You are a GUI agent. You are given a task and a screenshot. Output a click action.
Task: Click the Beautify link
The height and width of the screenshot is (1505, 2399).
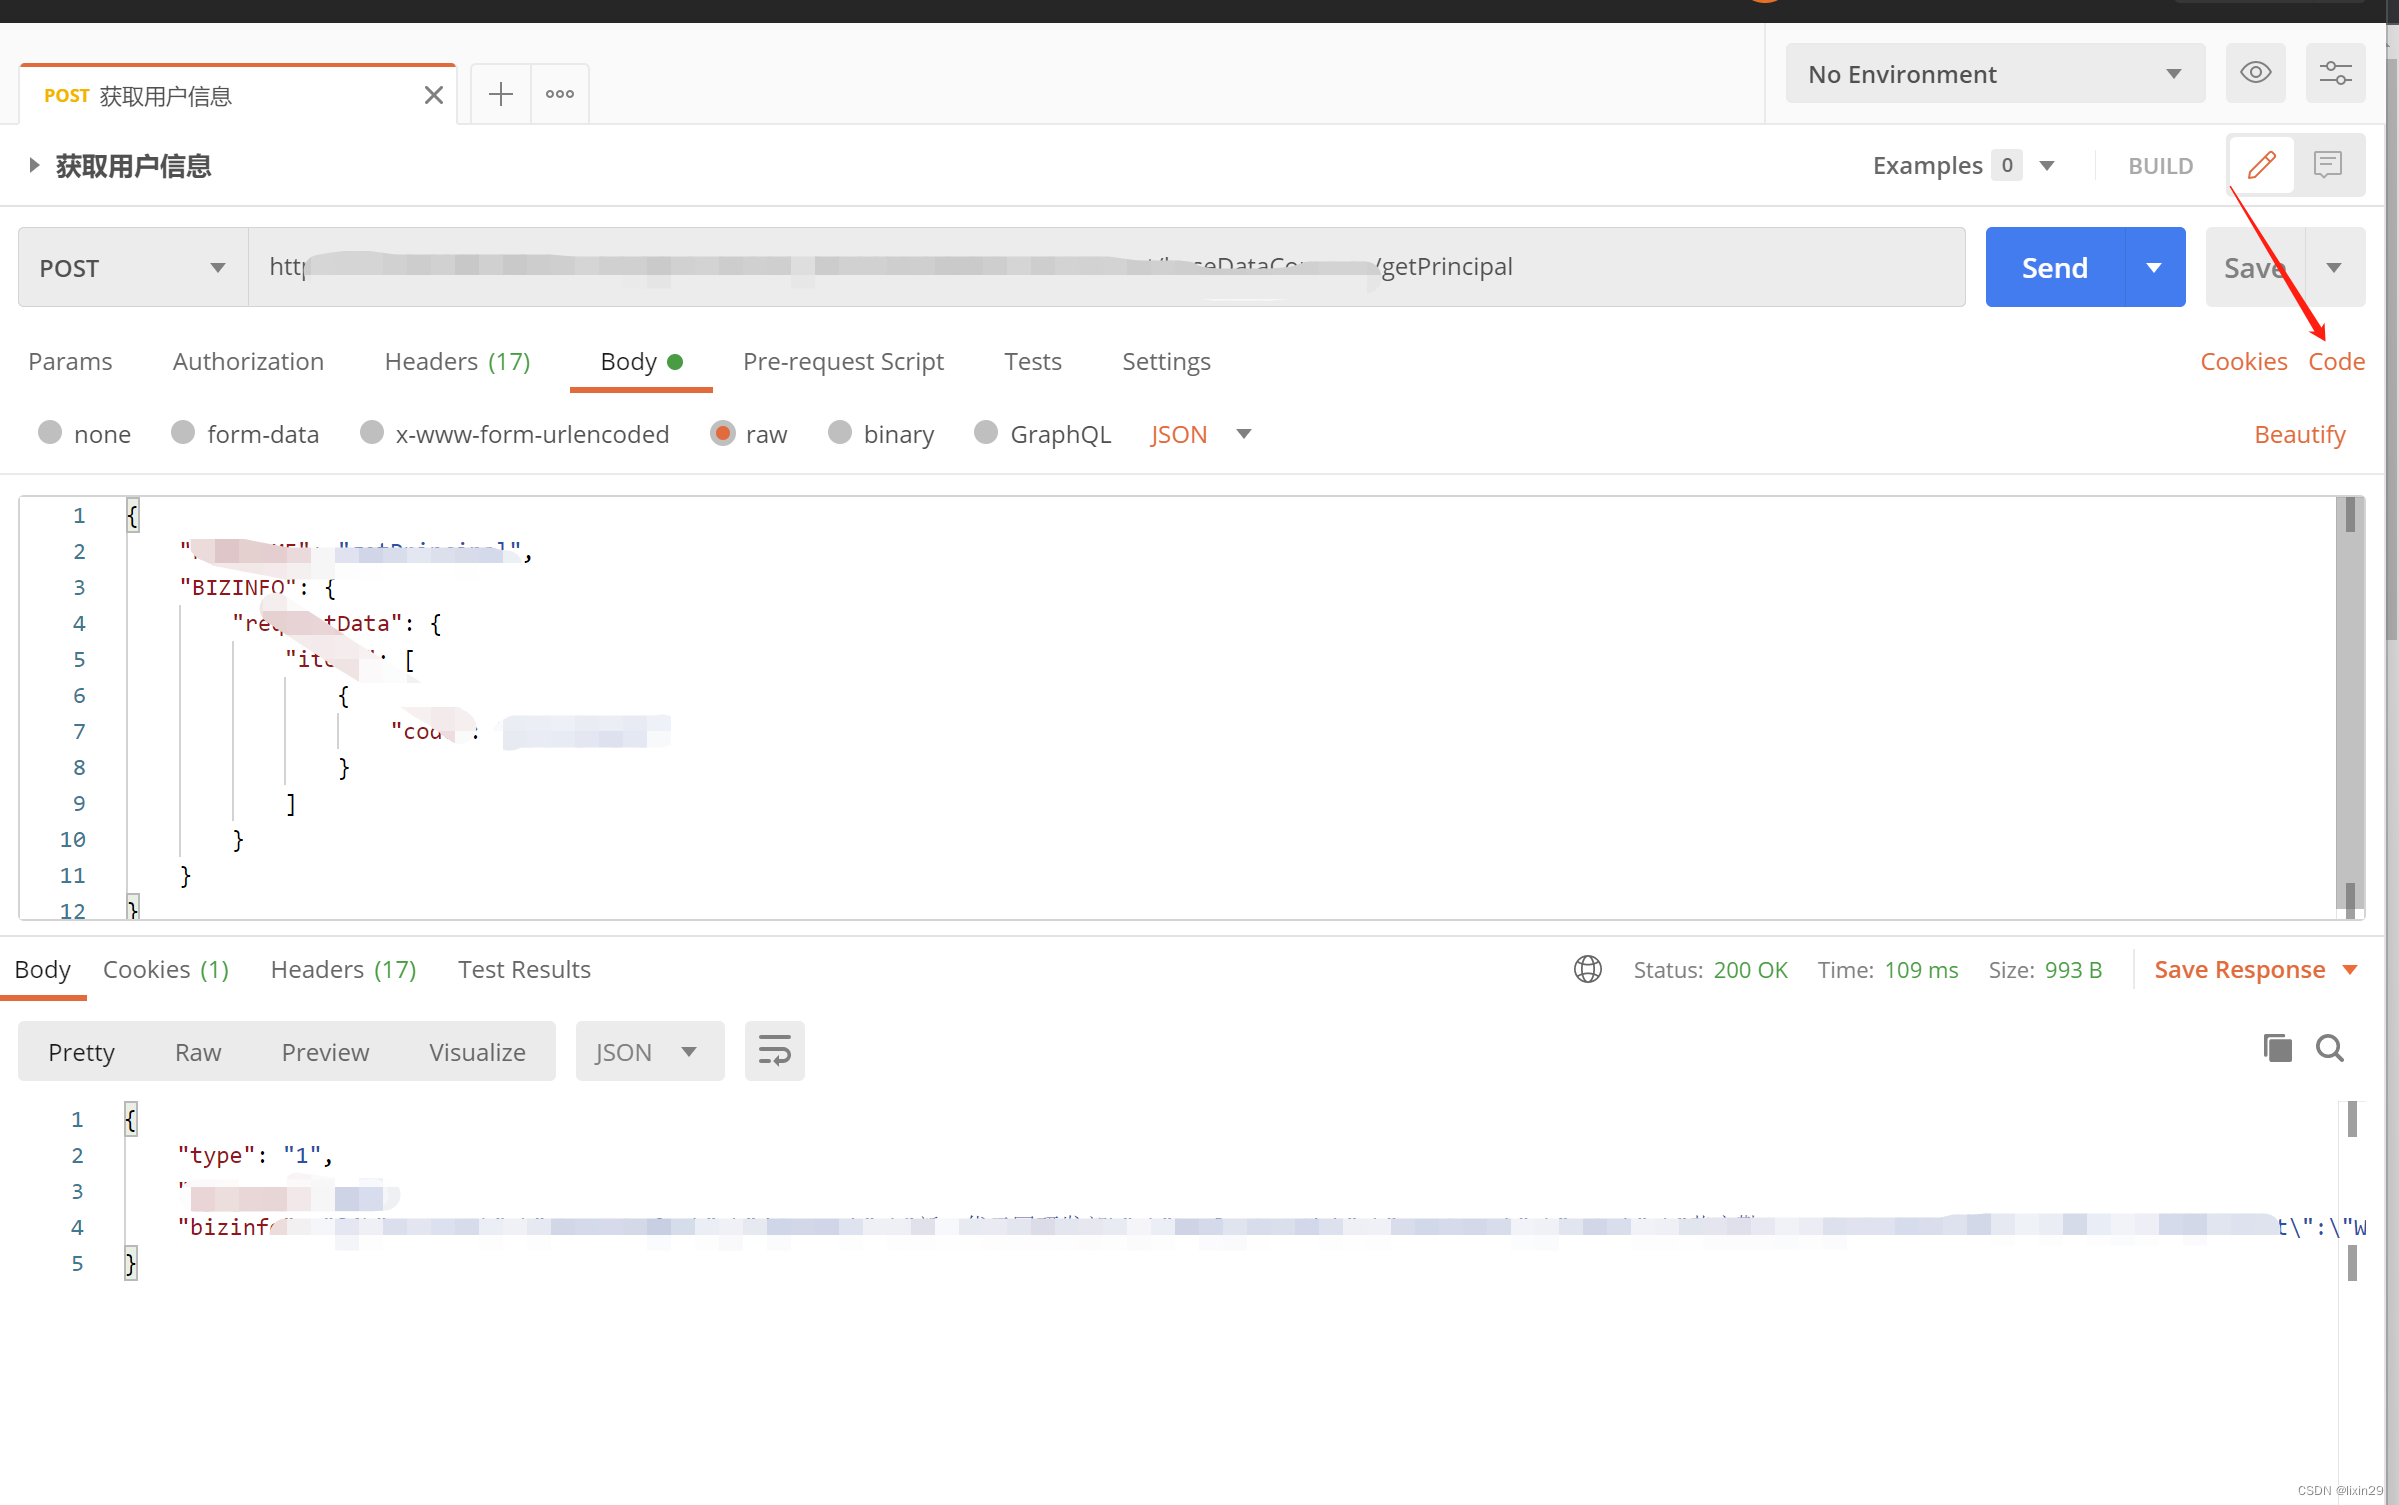tap(2299, 434)
